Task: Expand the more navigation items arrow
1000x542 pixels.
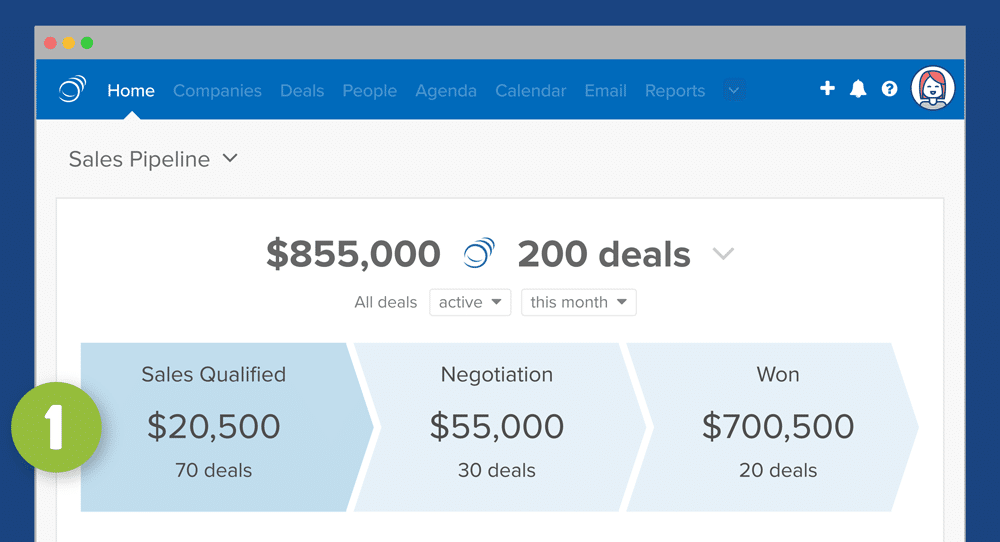Action: click(734, 90)
